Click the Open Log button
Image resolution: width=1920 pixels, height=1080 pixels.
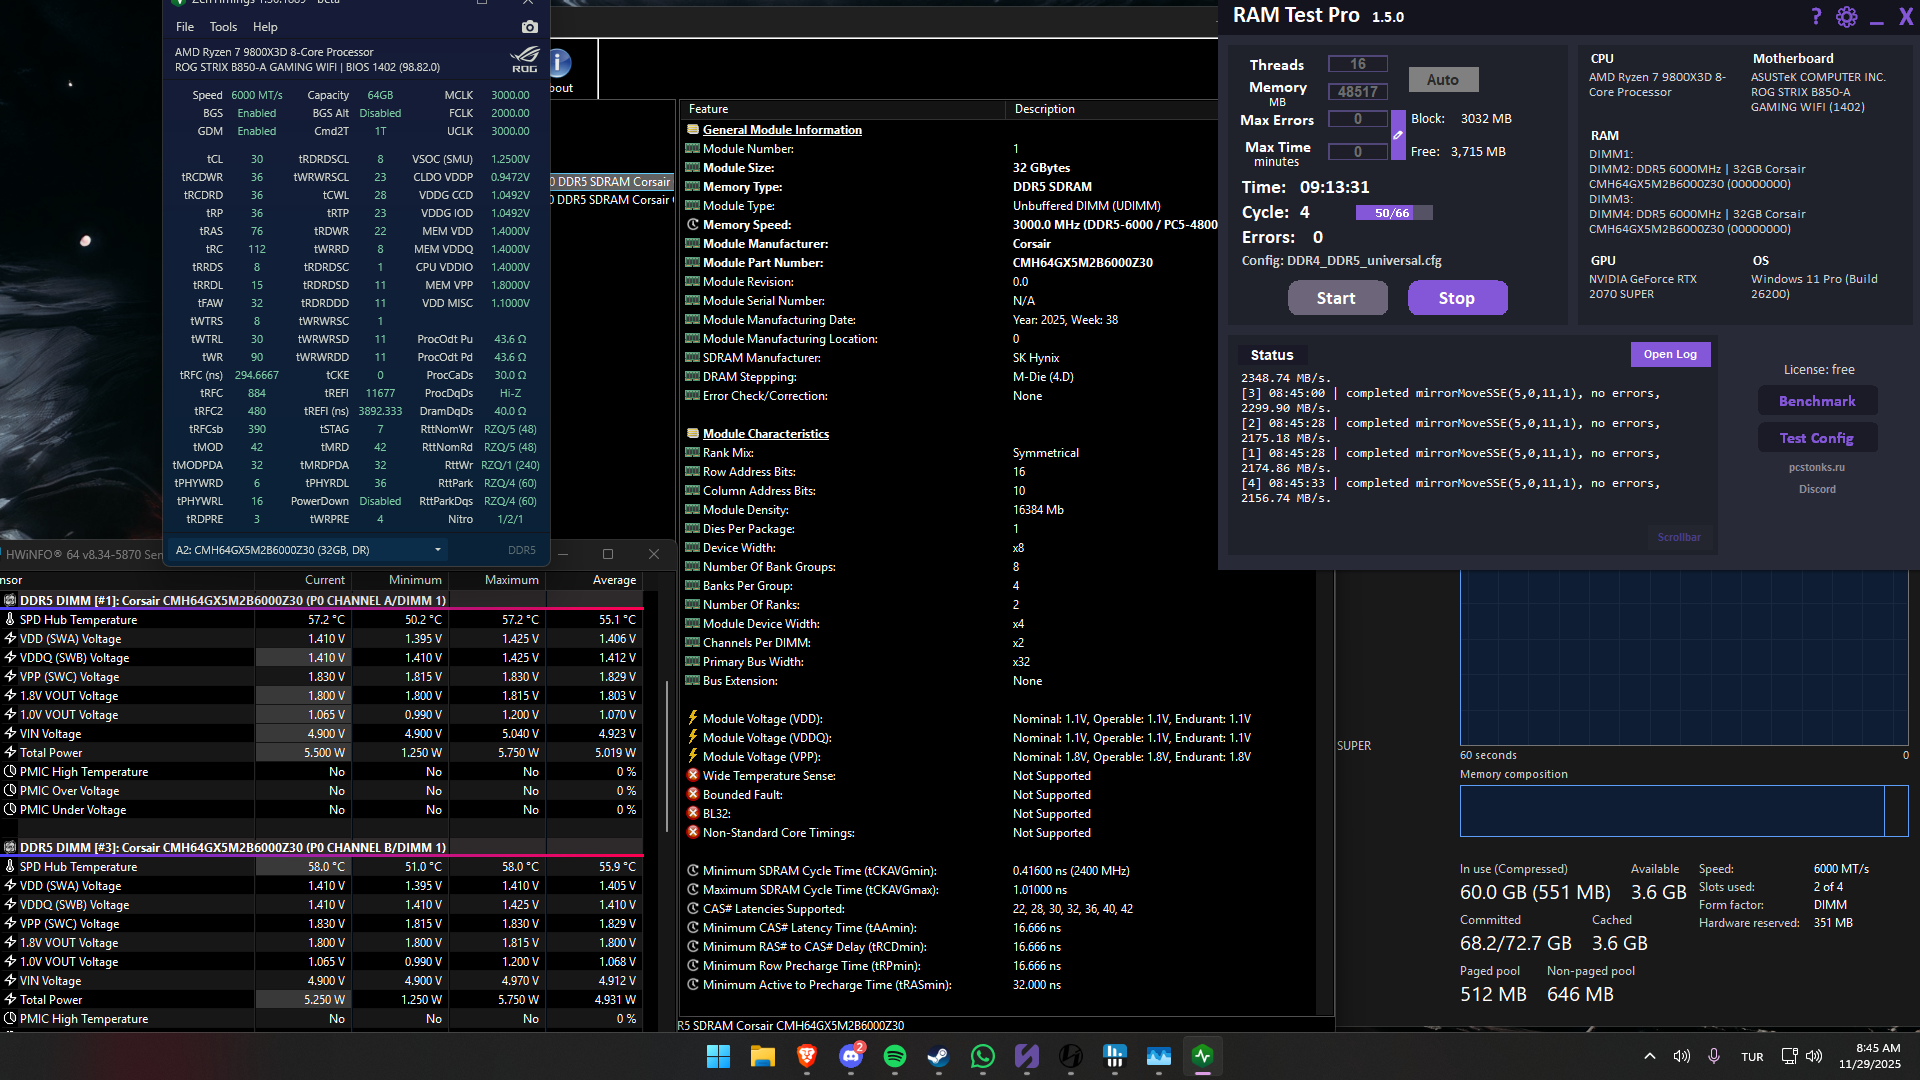click(x=1670, y=354)
